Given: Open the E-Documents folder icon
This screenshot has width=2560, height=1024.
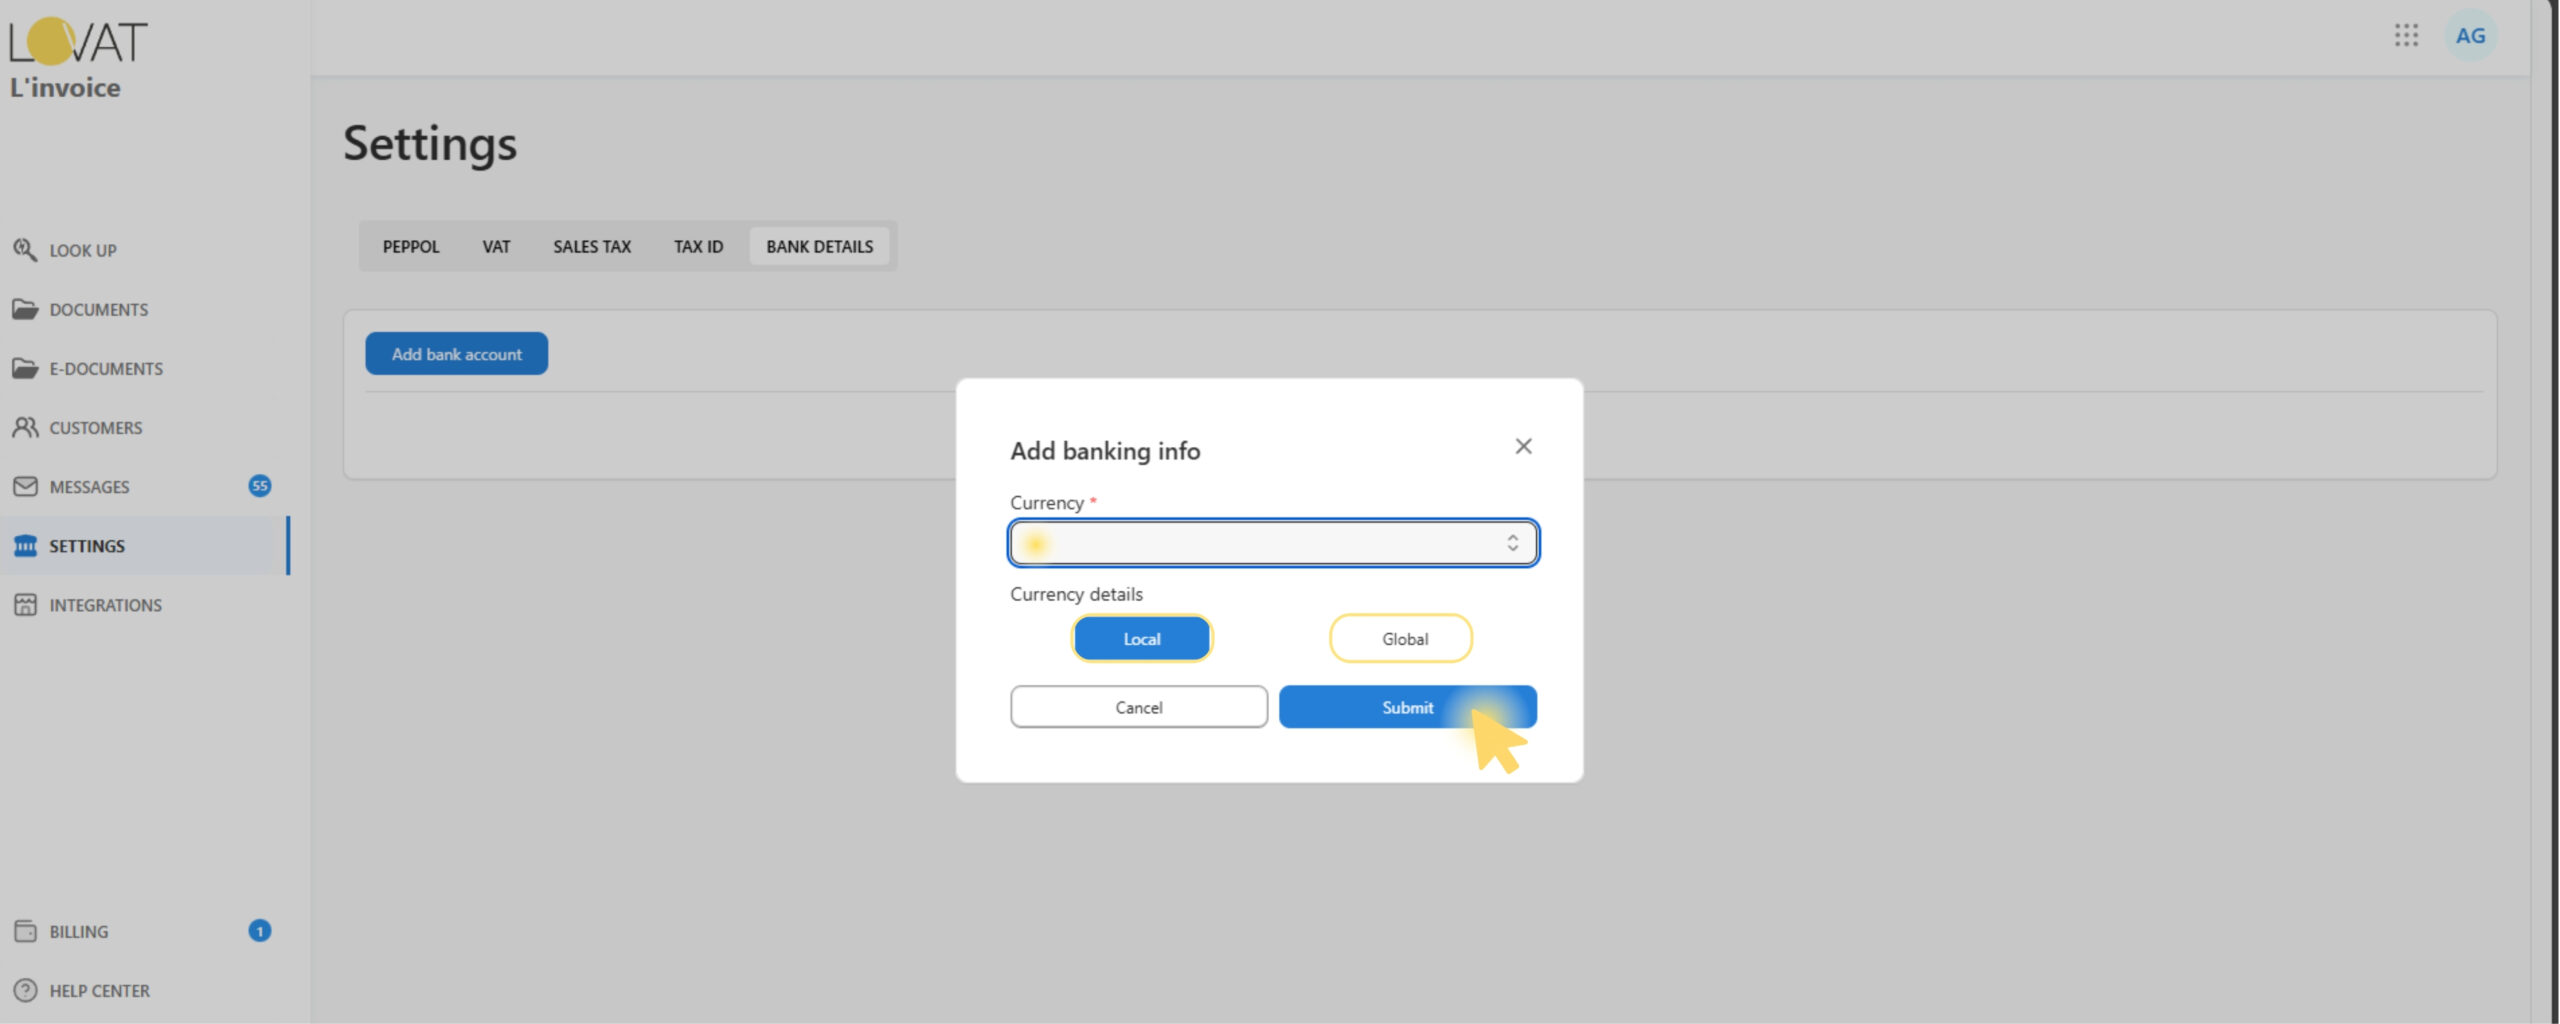Looking at the screenshot, I should point(25,368).
